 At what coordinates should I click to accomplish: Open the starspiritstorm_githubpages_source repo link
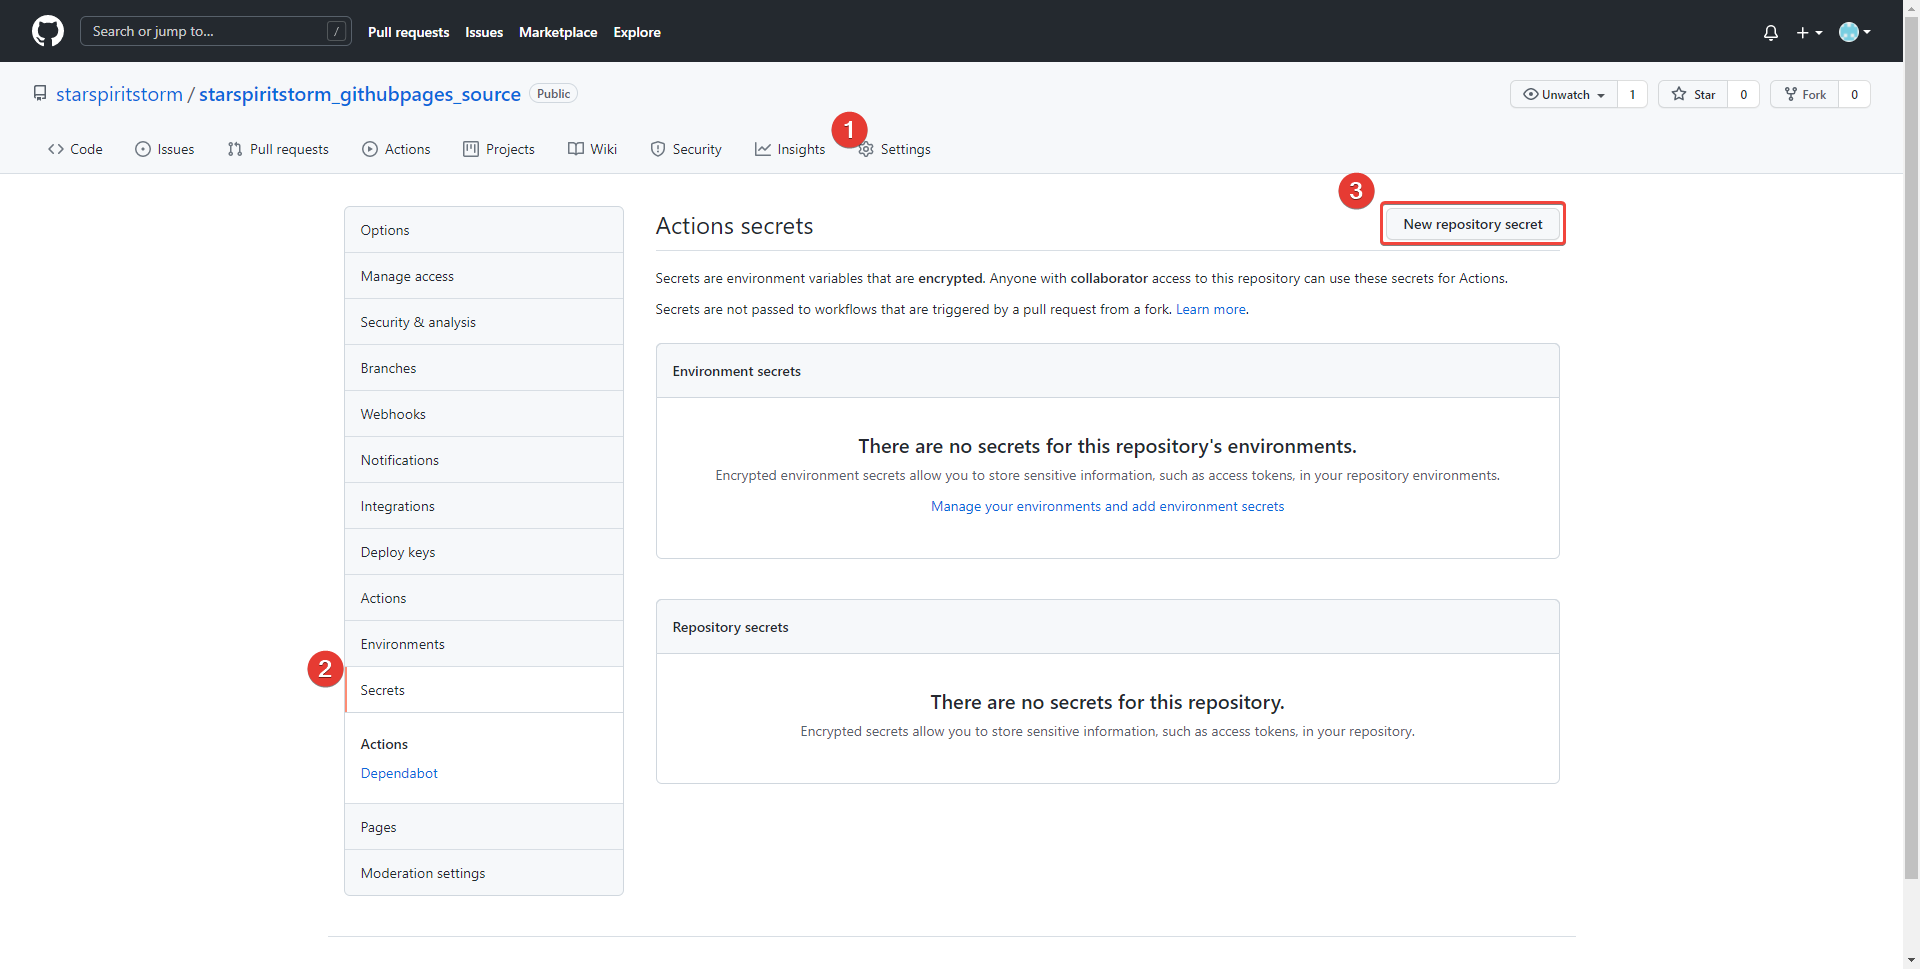[360, 94]
